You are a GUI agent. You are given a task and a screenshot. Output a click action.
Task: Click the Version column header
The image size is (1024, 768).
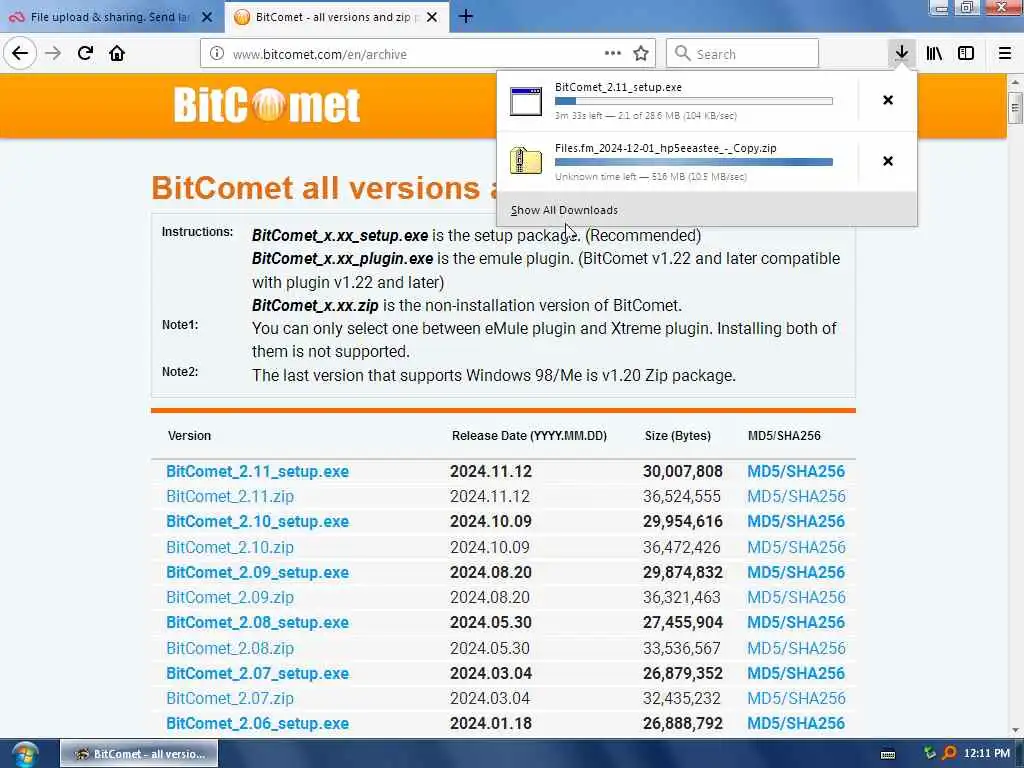[x=189, y=436]
